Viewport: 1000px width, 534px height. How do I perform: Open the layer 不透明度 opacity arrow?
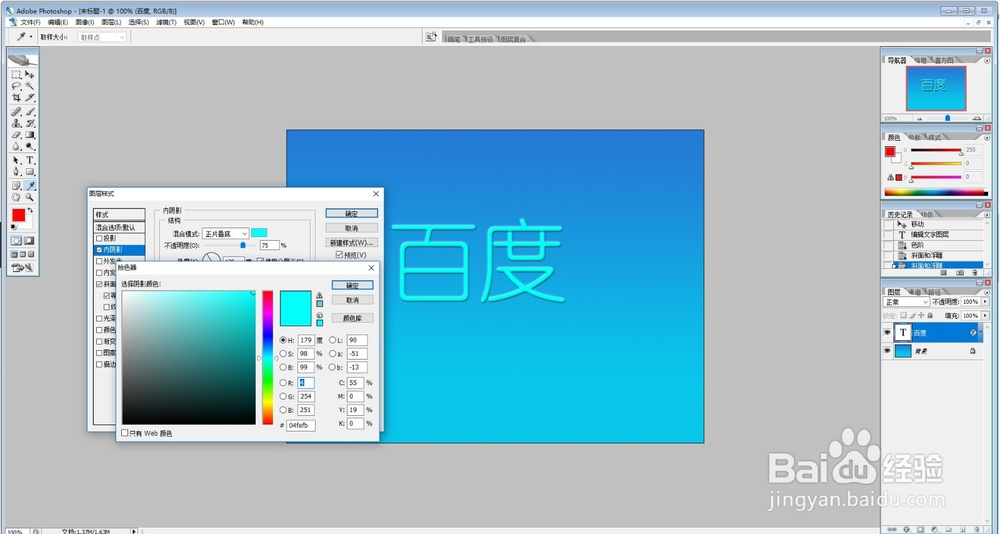985,302
